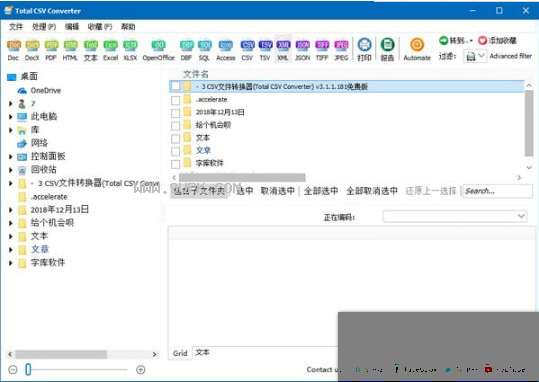539x382 pixels.
Task: Select the JPEG conversion icon
Action: coord(341,50)
